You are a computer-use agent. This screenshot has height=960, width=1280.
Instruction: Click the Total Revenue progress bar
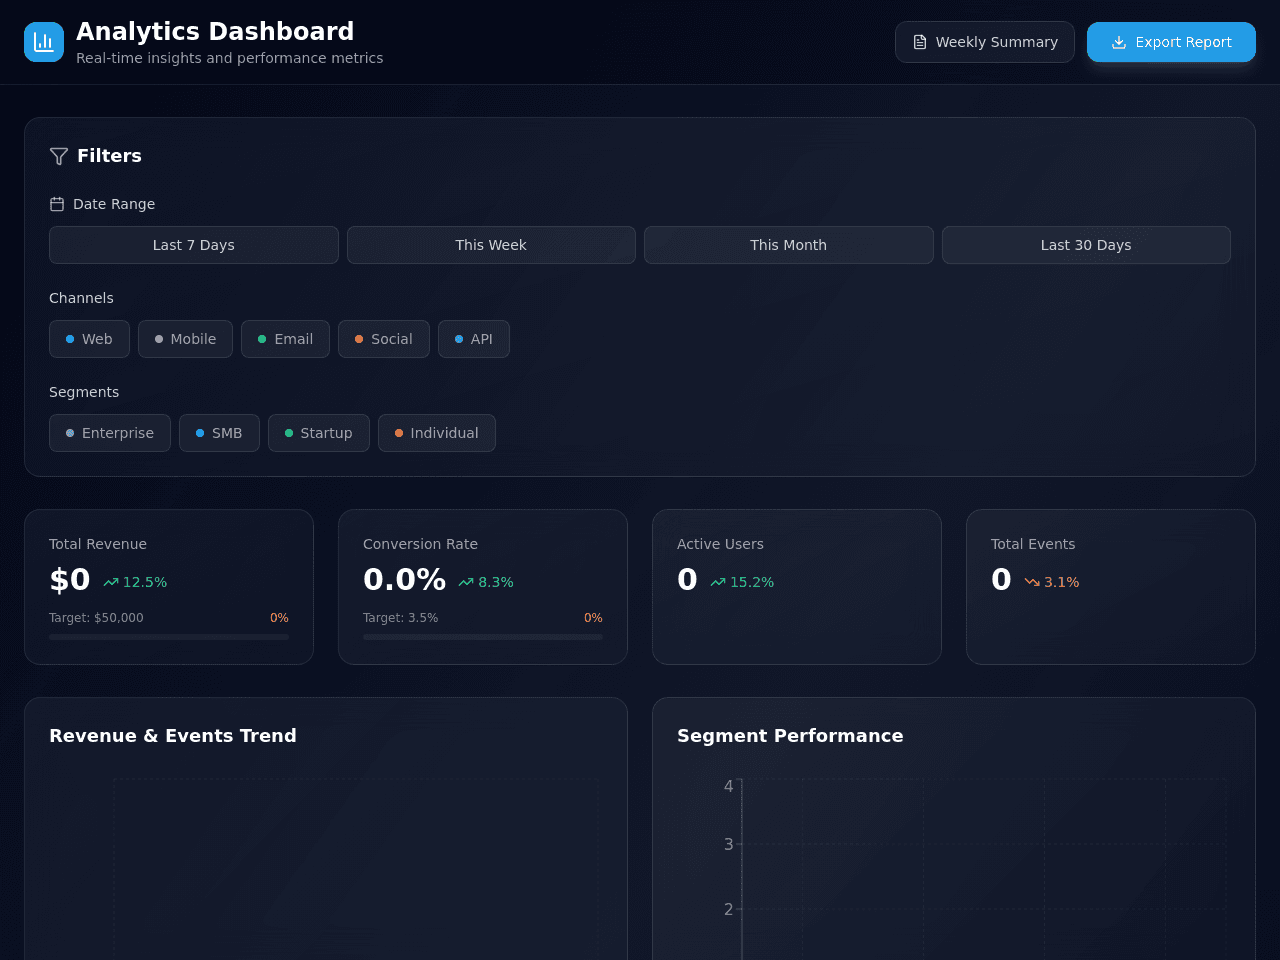coord(169,637)
